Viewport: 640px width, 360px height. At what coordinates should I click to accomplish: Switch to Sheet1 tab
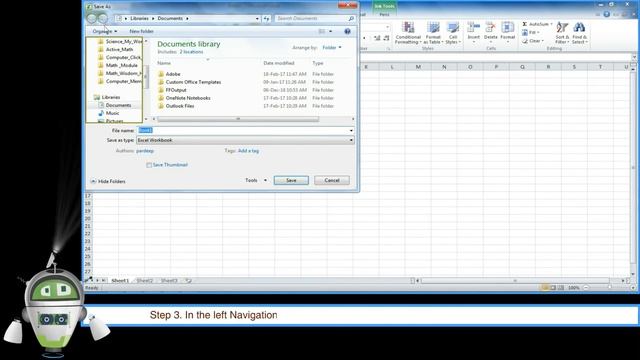click(120, 281)
